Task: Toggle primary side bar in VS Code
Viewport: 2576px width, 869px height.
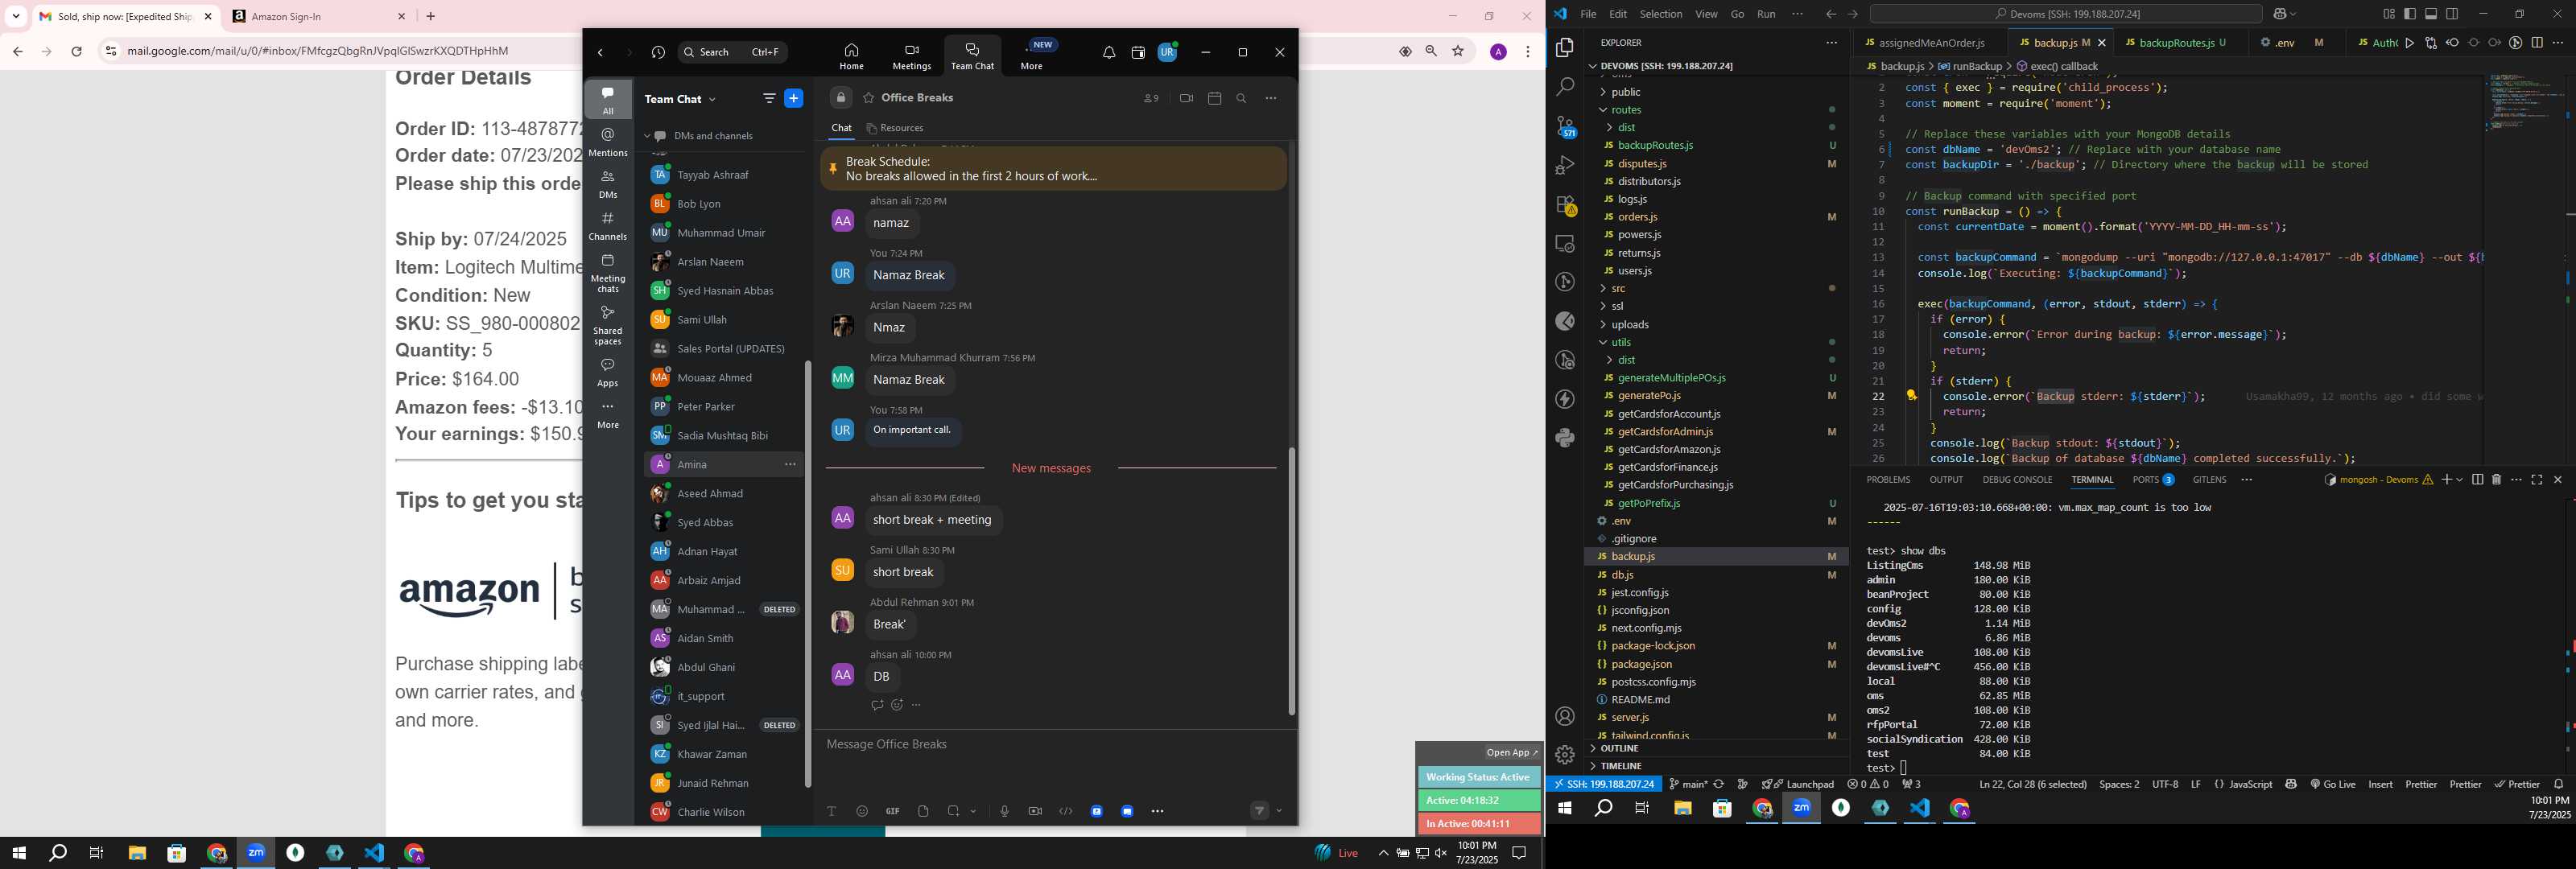Action: (x=2410, y=14)
